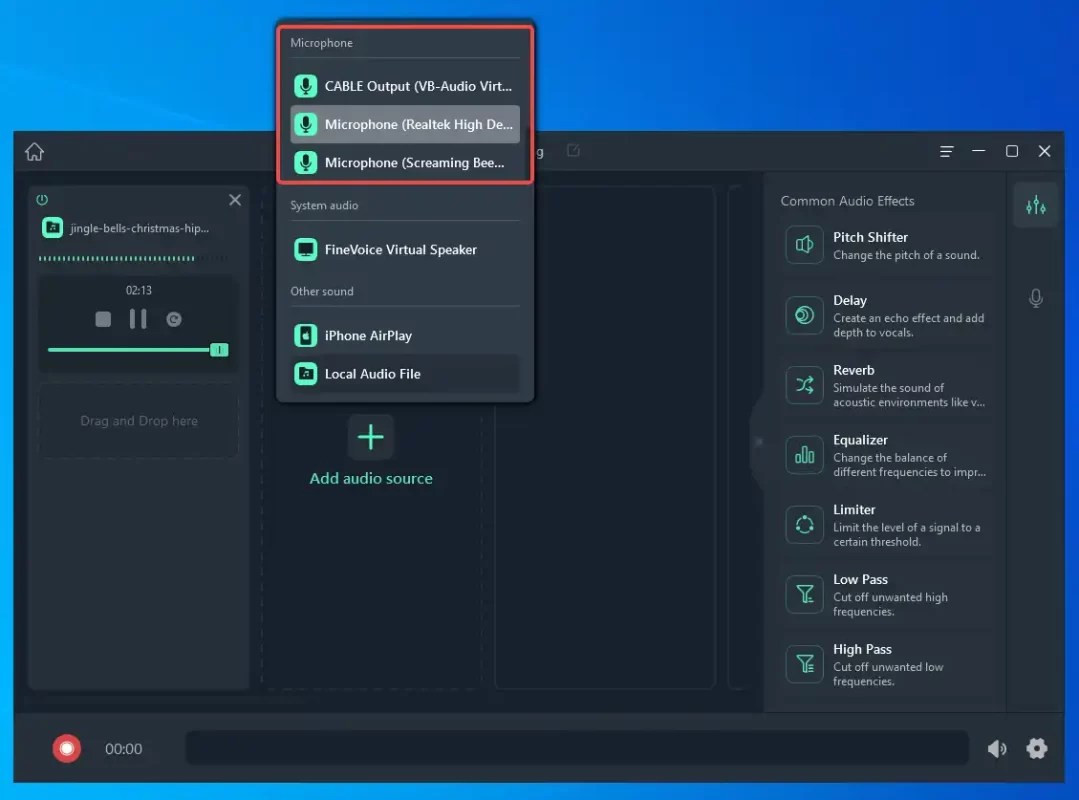The image size is (1079, 800).
Task: Click the Pitch Shifter speaker icon
Action: pyautogui.click(x=804, y=245)
